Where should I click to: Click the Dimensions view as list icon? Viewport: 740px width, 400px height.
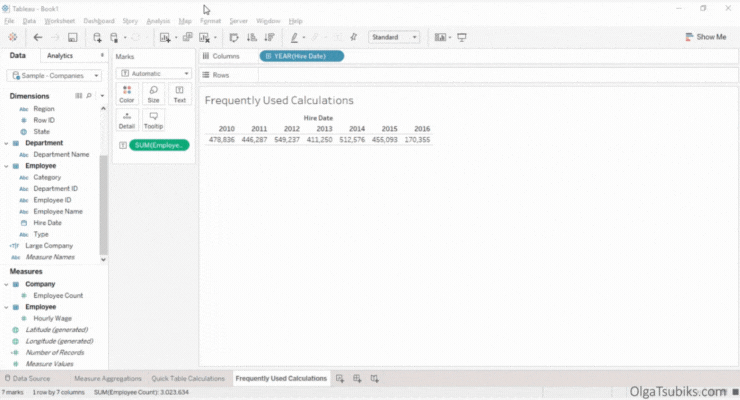(x=78, y=96)
